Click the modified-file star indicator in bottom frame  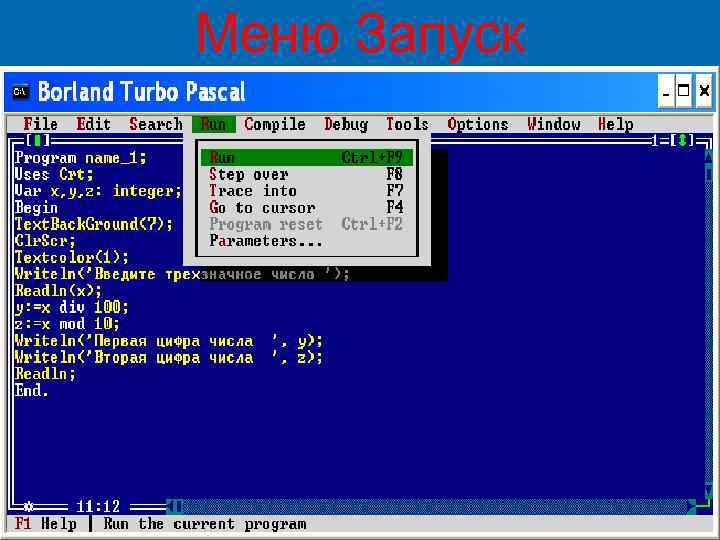pos(28,507)
